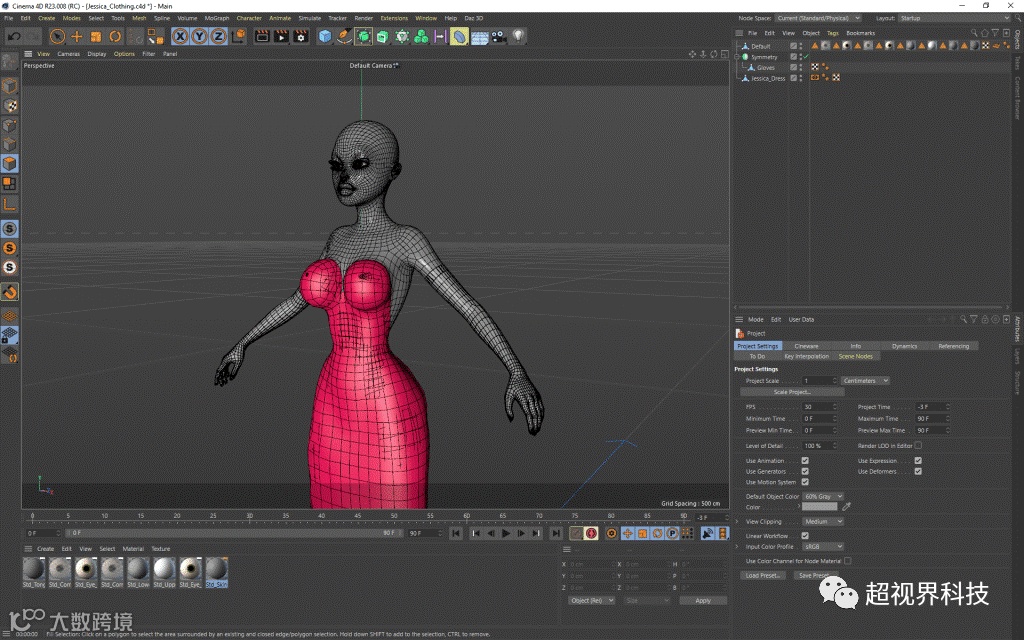Open the Default Object Color dropdown

(x=824, y=497)
